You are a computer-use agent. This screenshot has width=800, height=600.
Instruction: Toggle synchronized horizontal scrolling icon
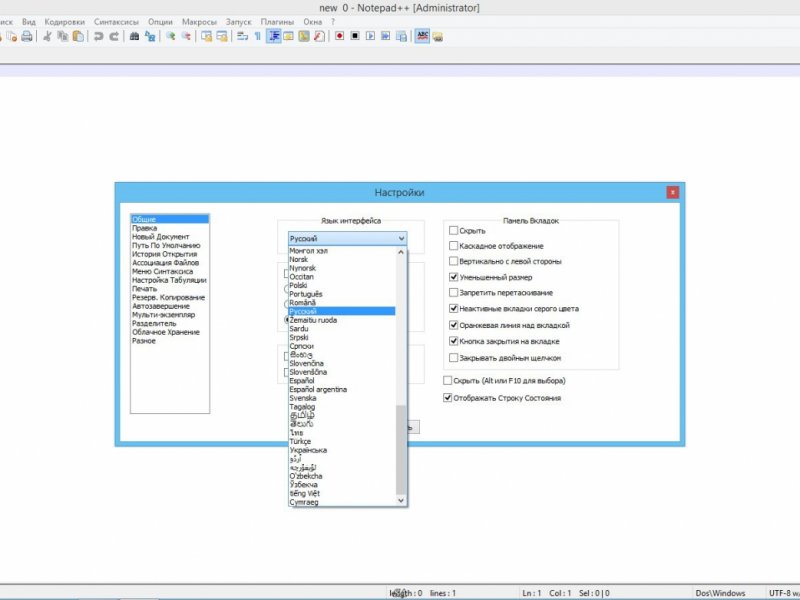[222, 36]
